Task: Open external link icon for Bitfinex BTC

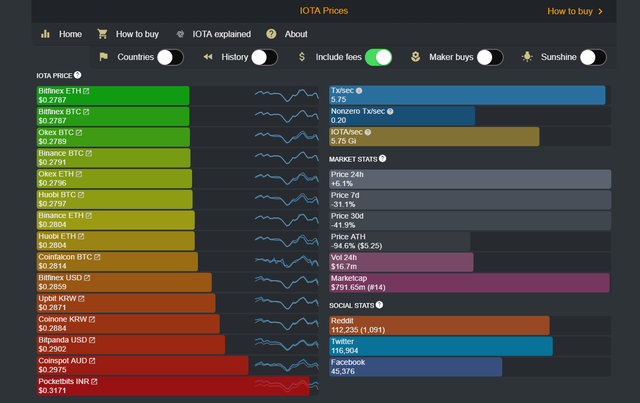Action: pos(86,112)
